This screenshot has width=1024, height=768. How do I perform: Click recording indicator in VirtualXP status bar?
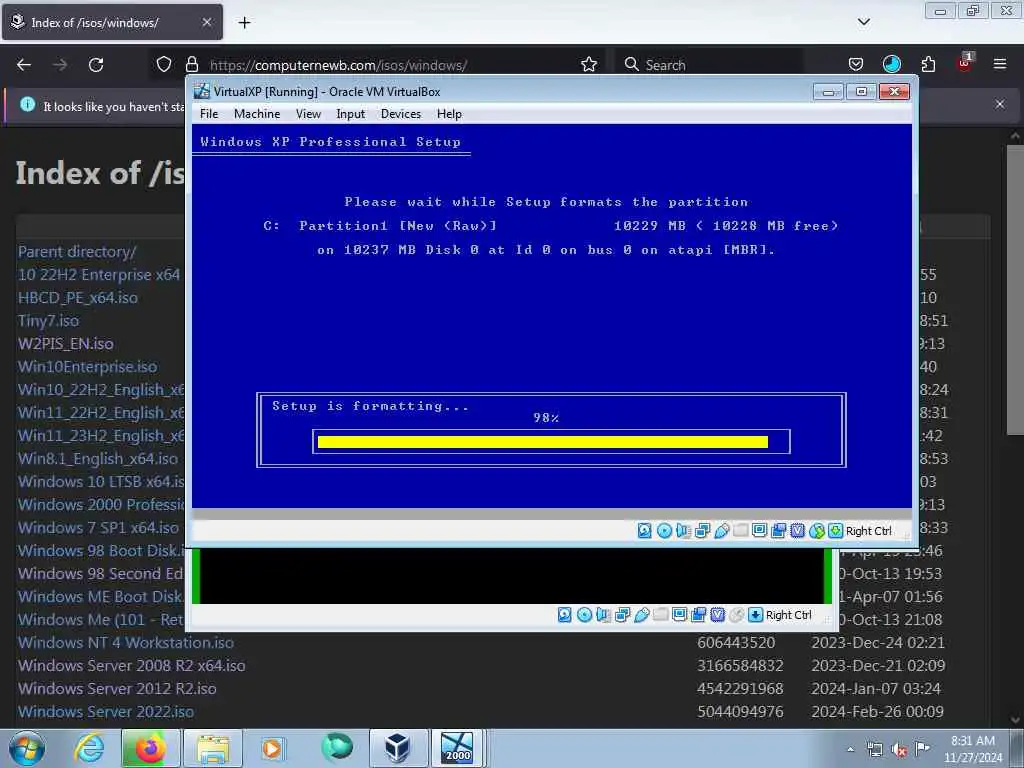(778, 531)
